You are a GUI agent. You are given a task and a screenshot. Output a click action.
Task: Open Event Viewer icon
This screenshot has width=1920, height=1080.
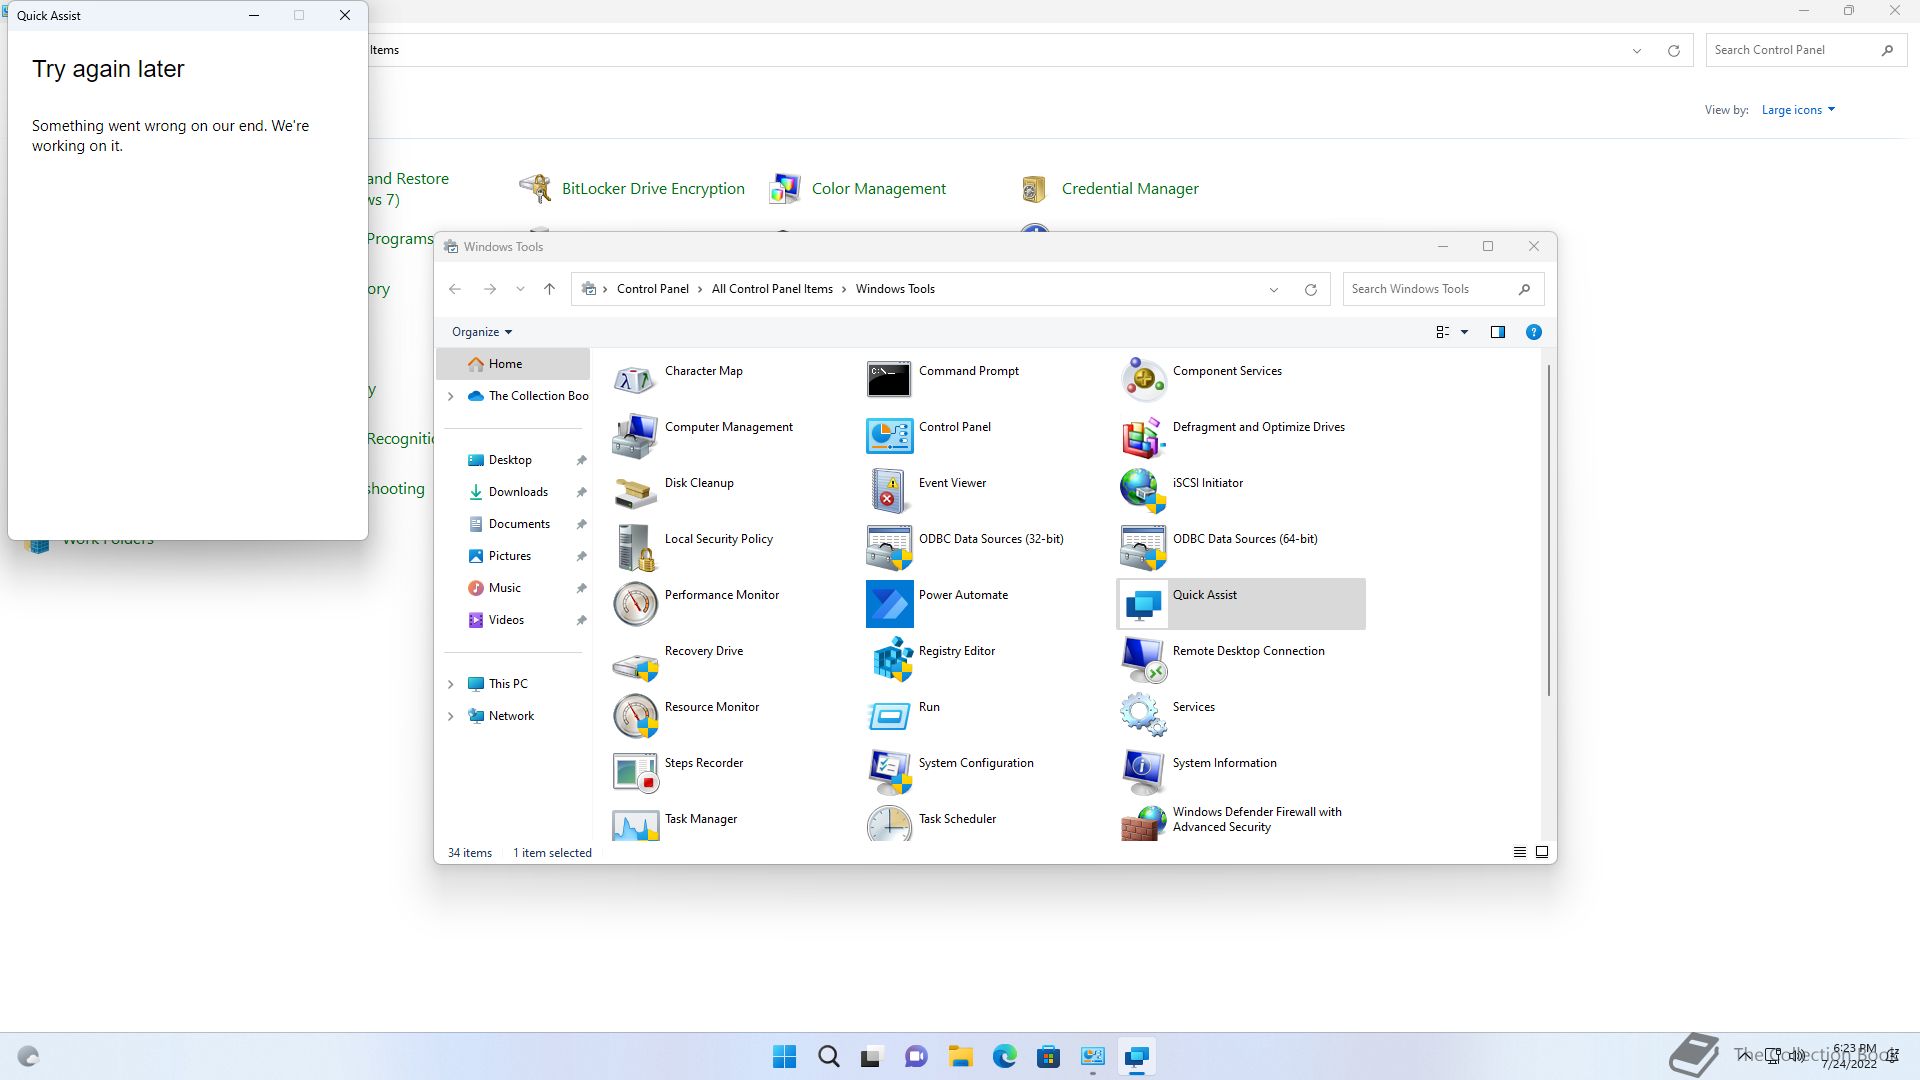click(889, 492)
